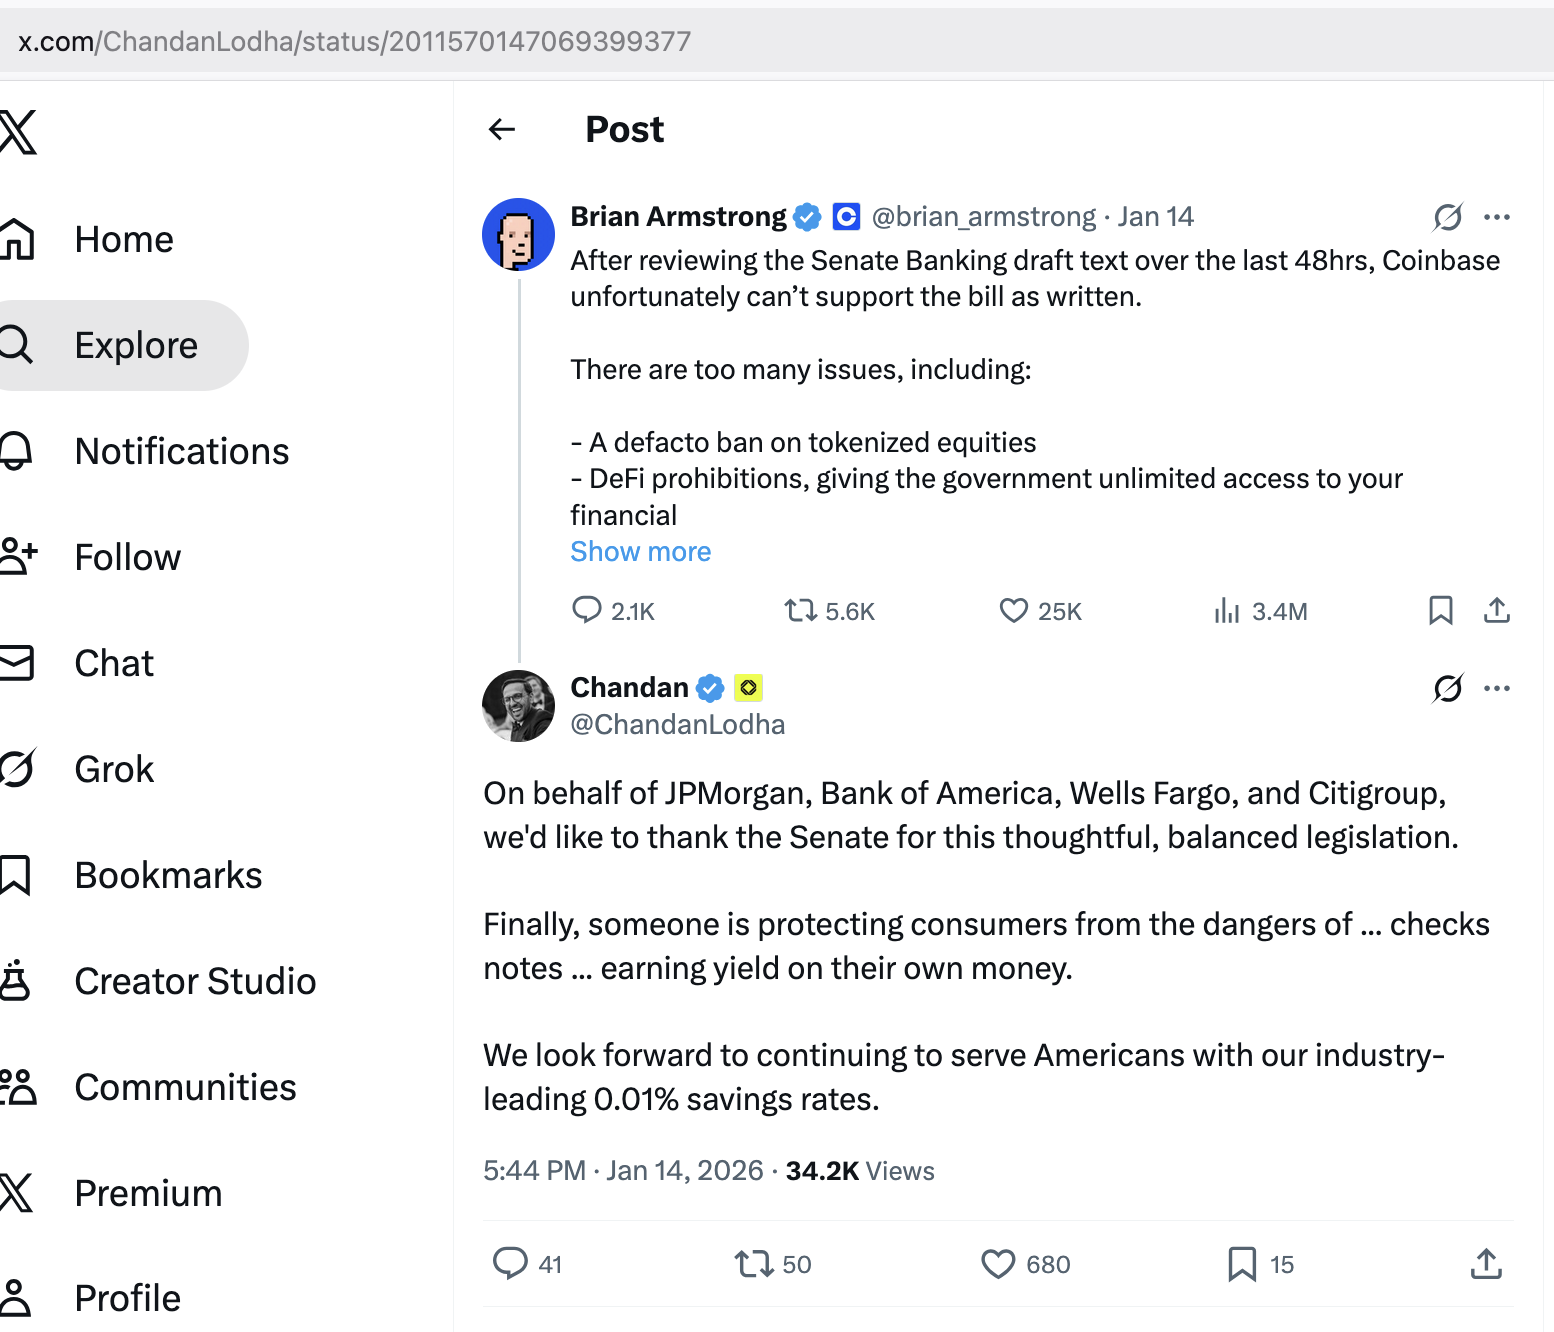Like Chandan's post with the heart icon

tap(998, 1264)
